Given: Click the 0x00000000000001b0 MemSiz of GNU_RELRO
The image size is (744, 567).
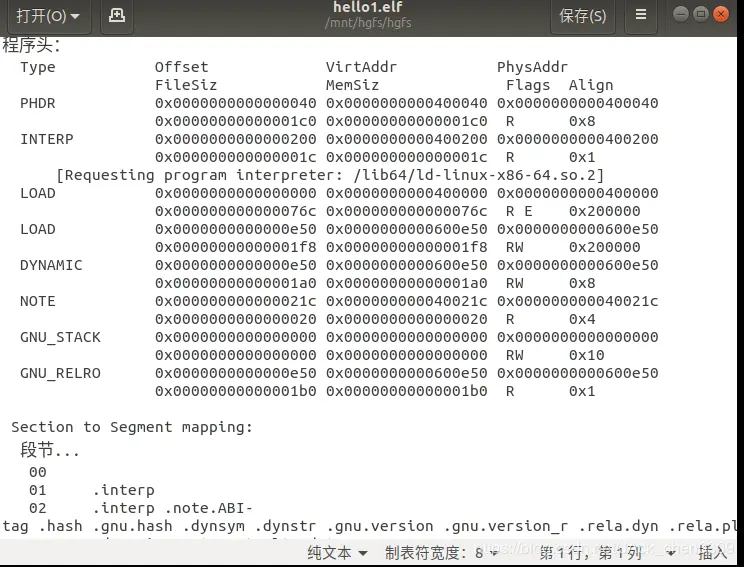Looking at the screenshot, I should coord(406,391).
